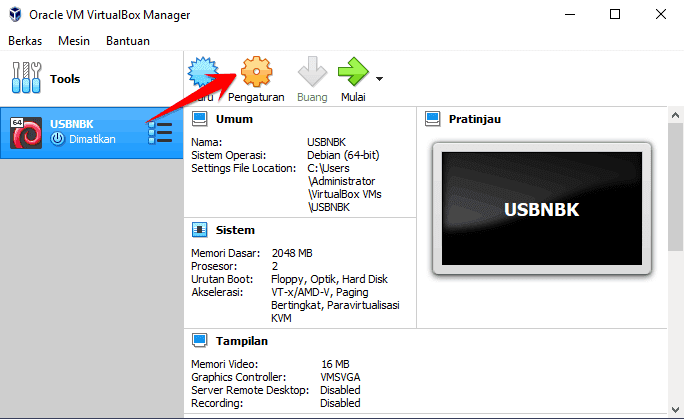This screenshot has height=419, width=684.
Task: Click the Pratinjau heading text
Action: [x=475, y=119]
